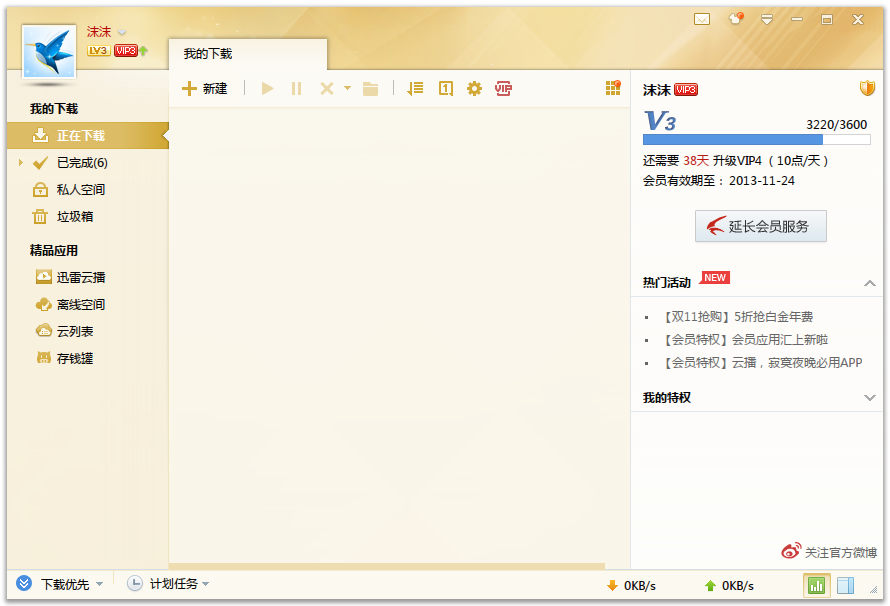Open 【会员特权】会员应用汇上新啦 link
This screenshot has width=890, height=606.
[746, 340]
